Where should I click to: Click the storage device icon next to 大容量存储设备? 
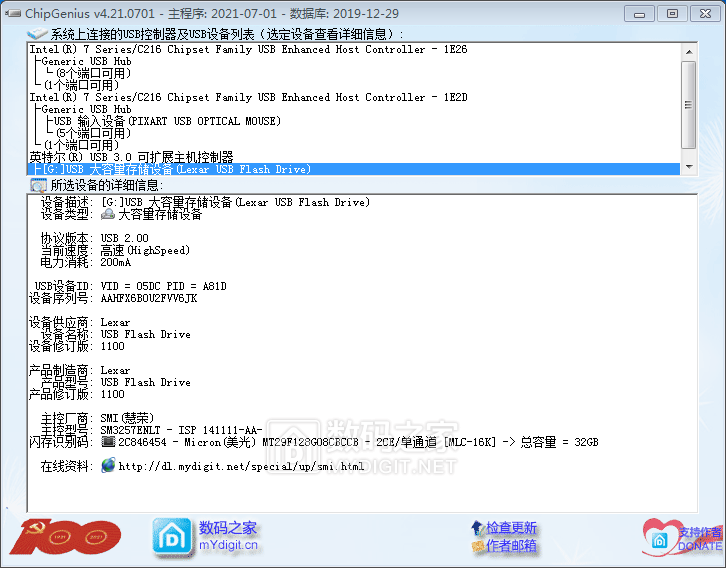108,214
